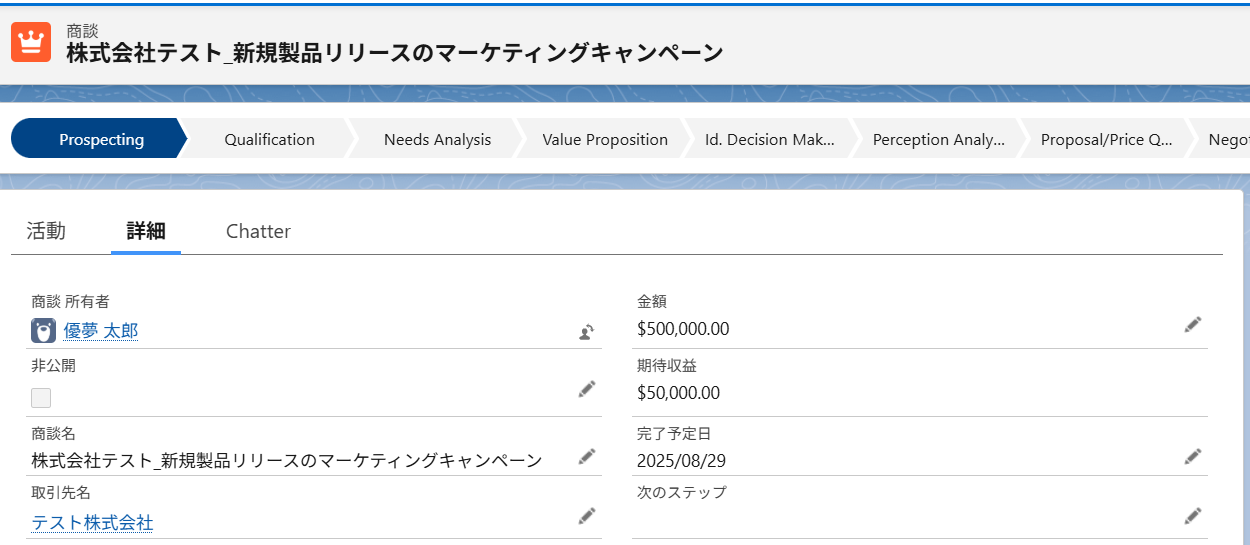The height and width of the screenshot is (545, 1250).
Task: Click the pencil icon to edit 取引先名
Action: pos(587,516)
